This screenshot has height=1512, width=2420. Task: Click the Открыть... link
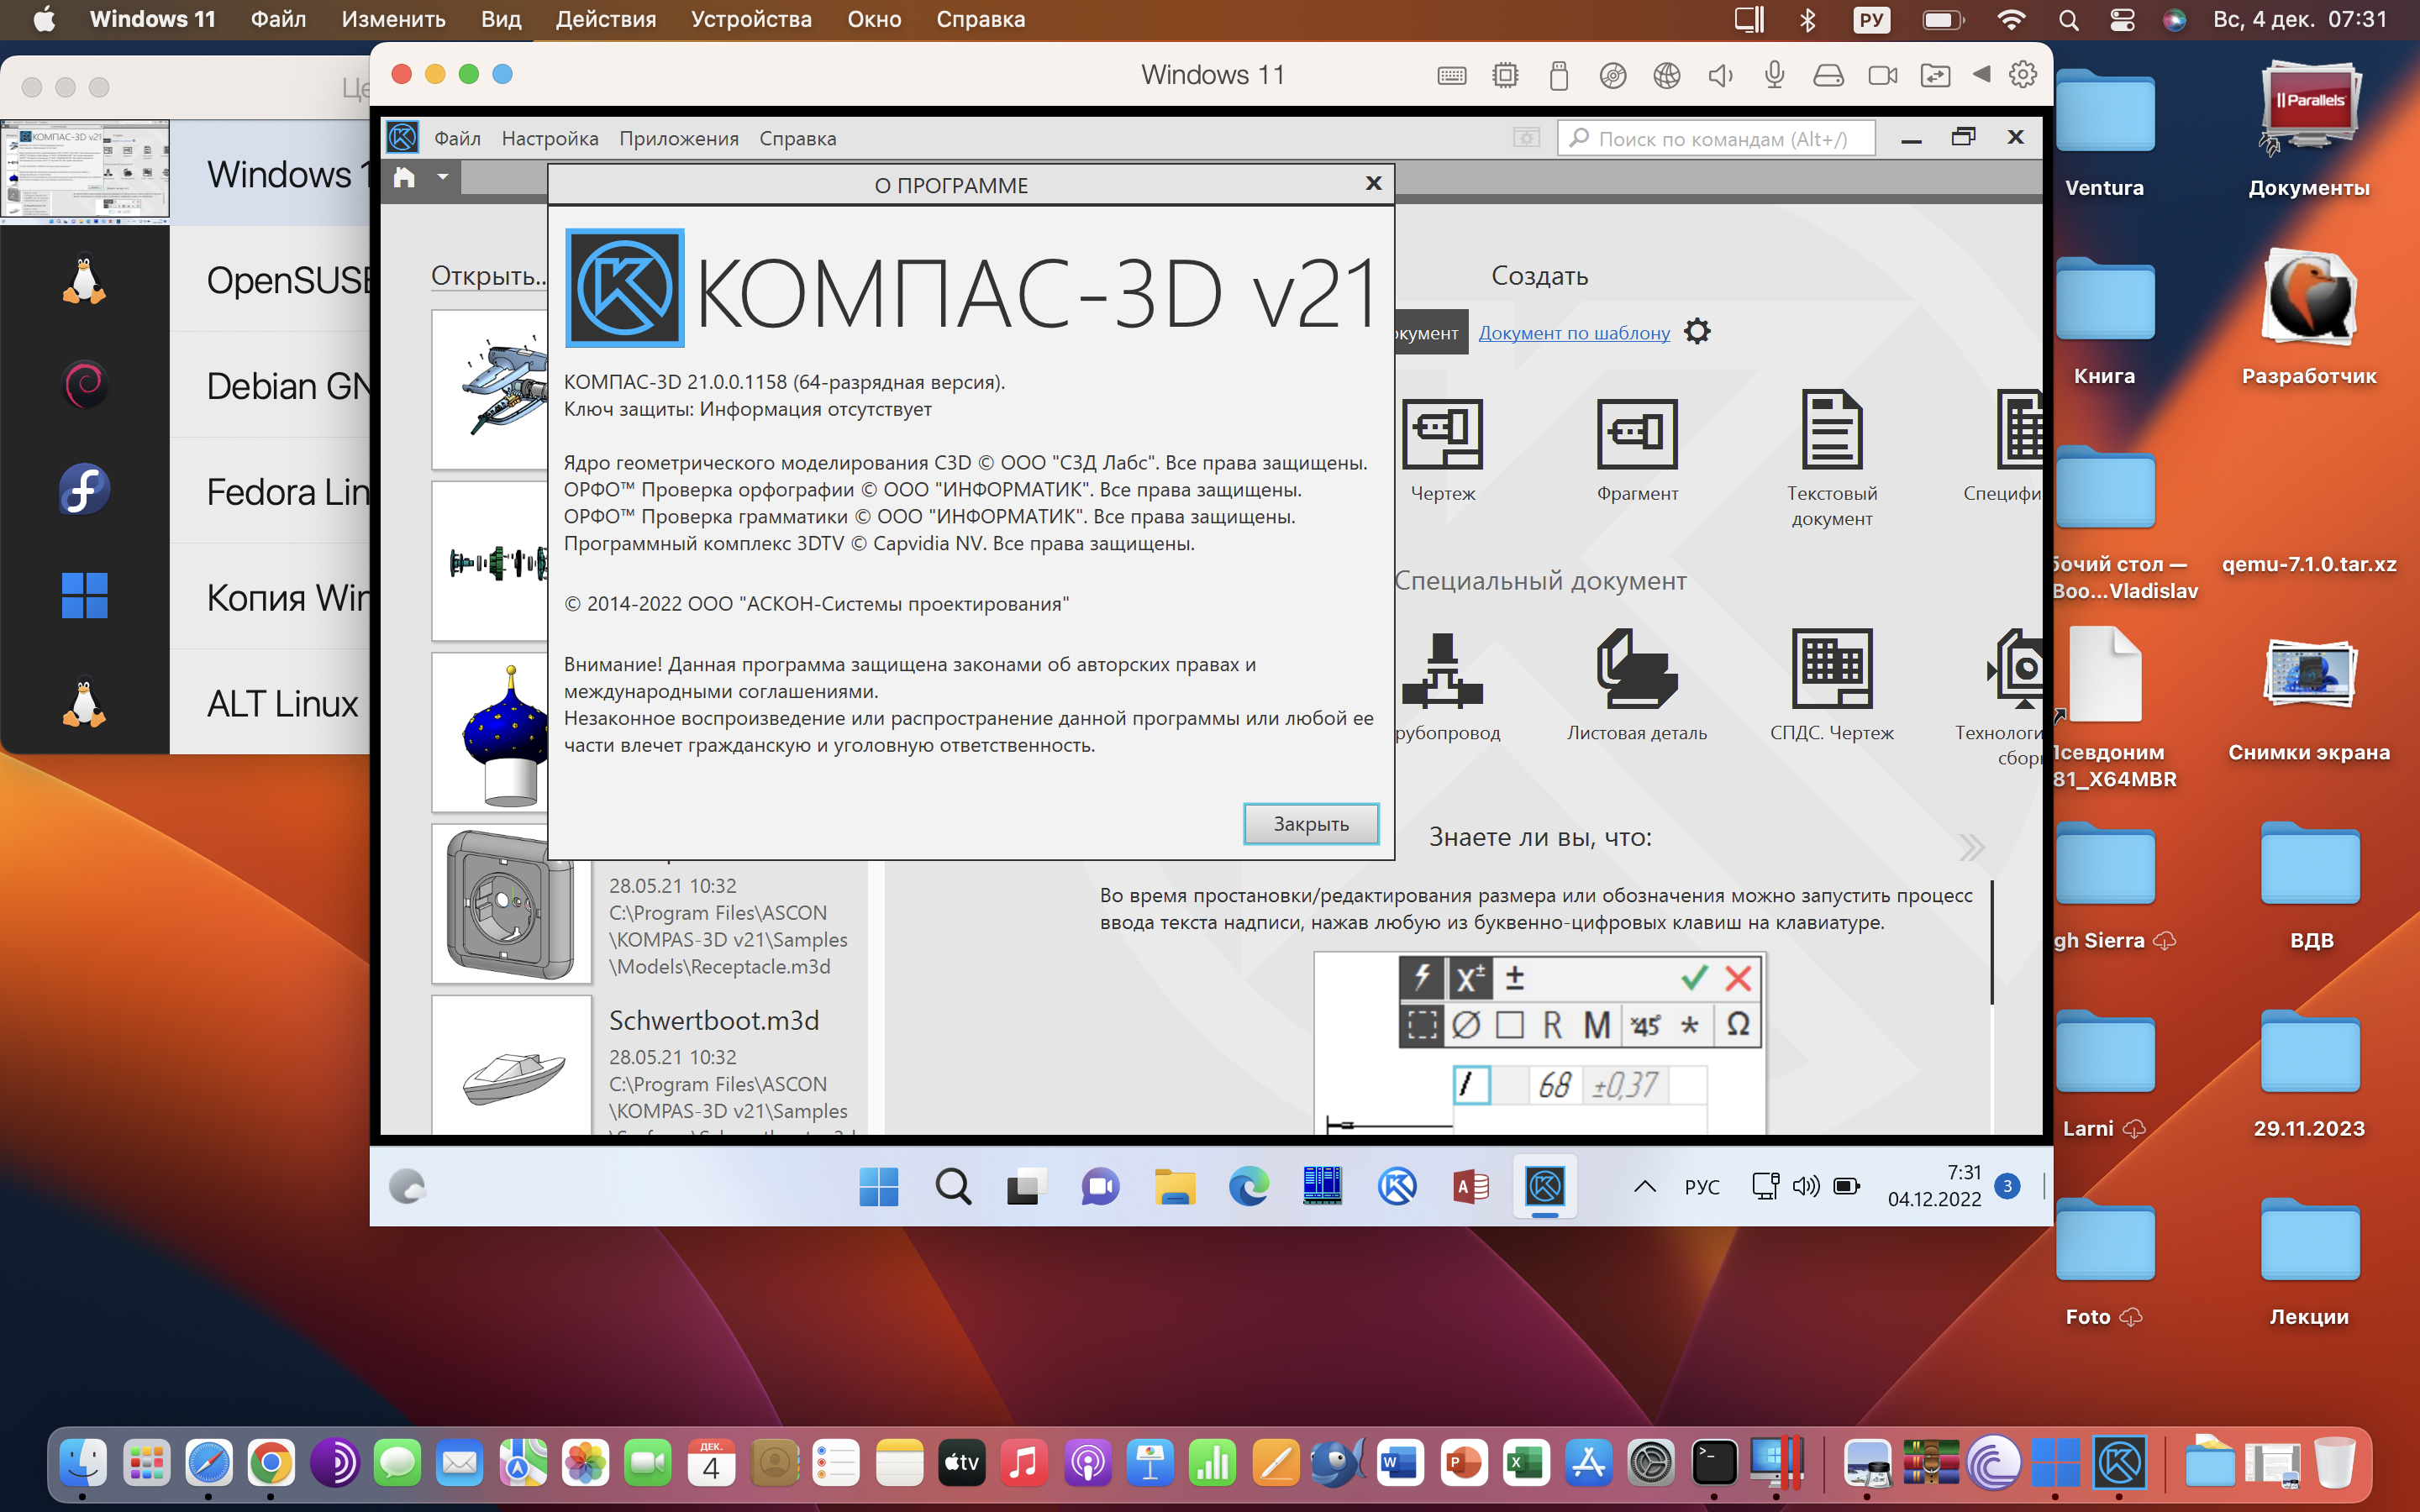click(x=488, y=276)
